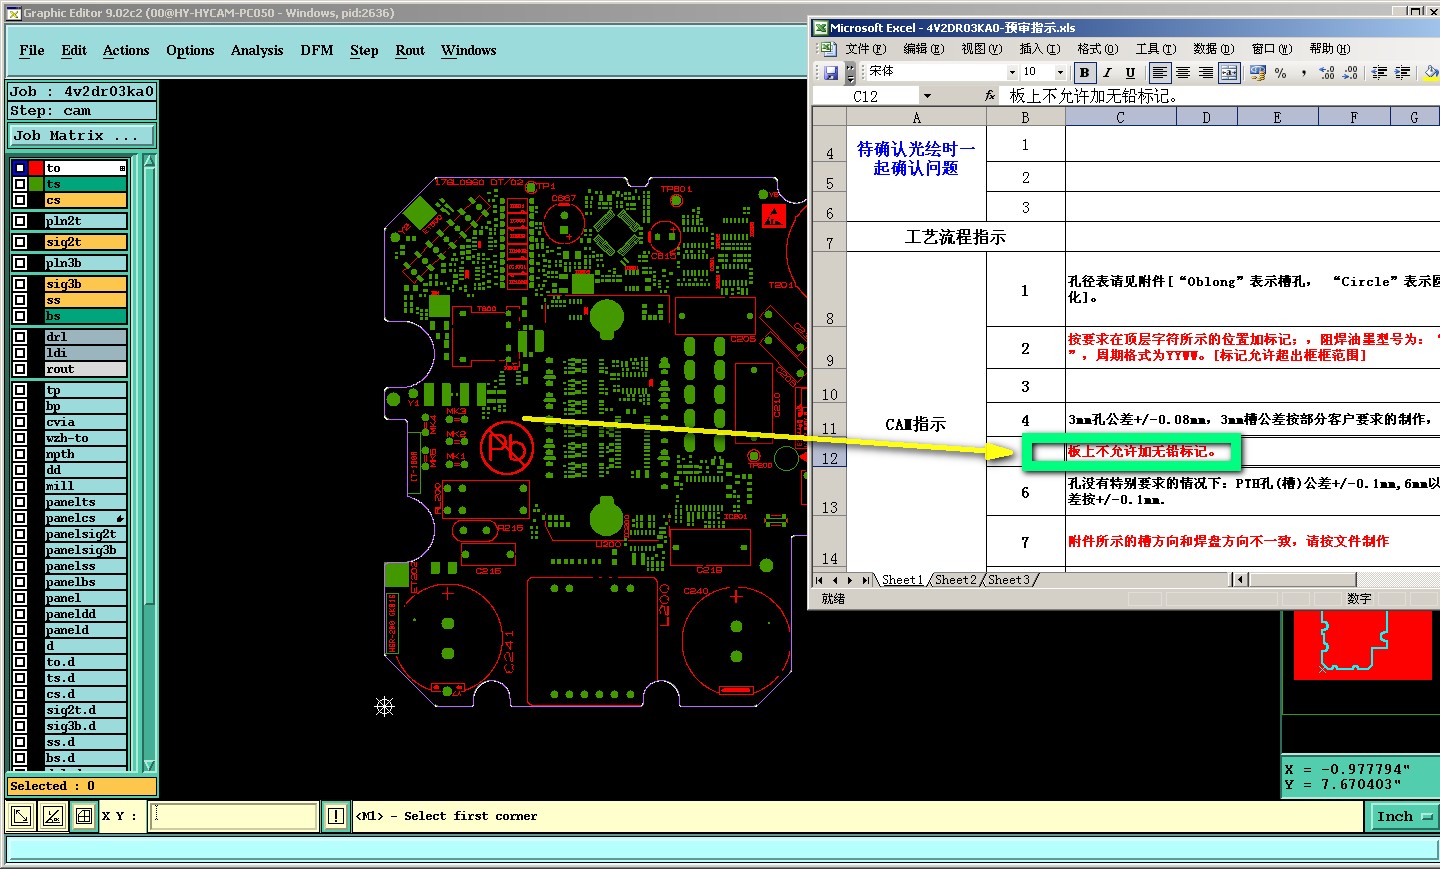Click the Job Matrix button
The image size is (1440, 869).
coord(82,135)
